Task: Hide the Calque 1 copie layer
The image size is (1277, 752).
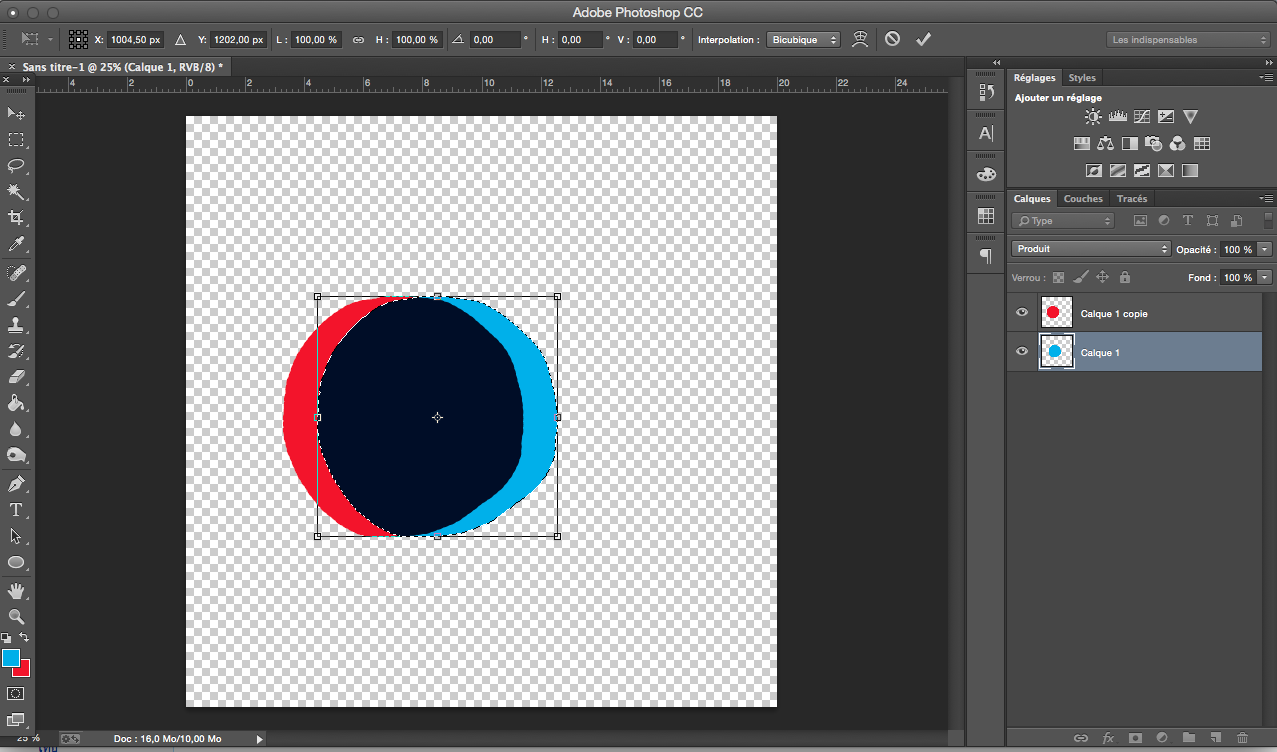Action: (1022, 313)
